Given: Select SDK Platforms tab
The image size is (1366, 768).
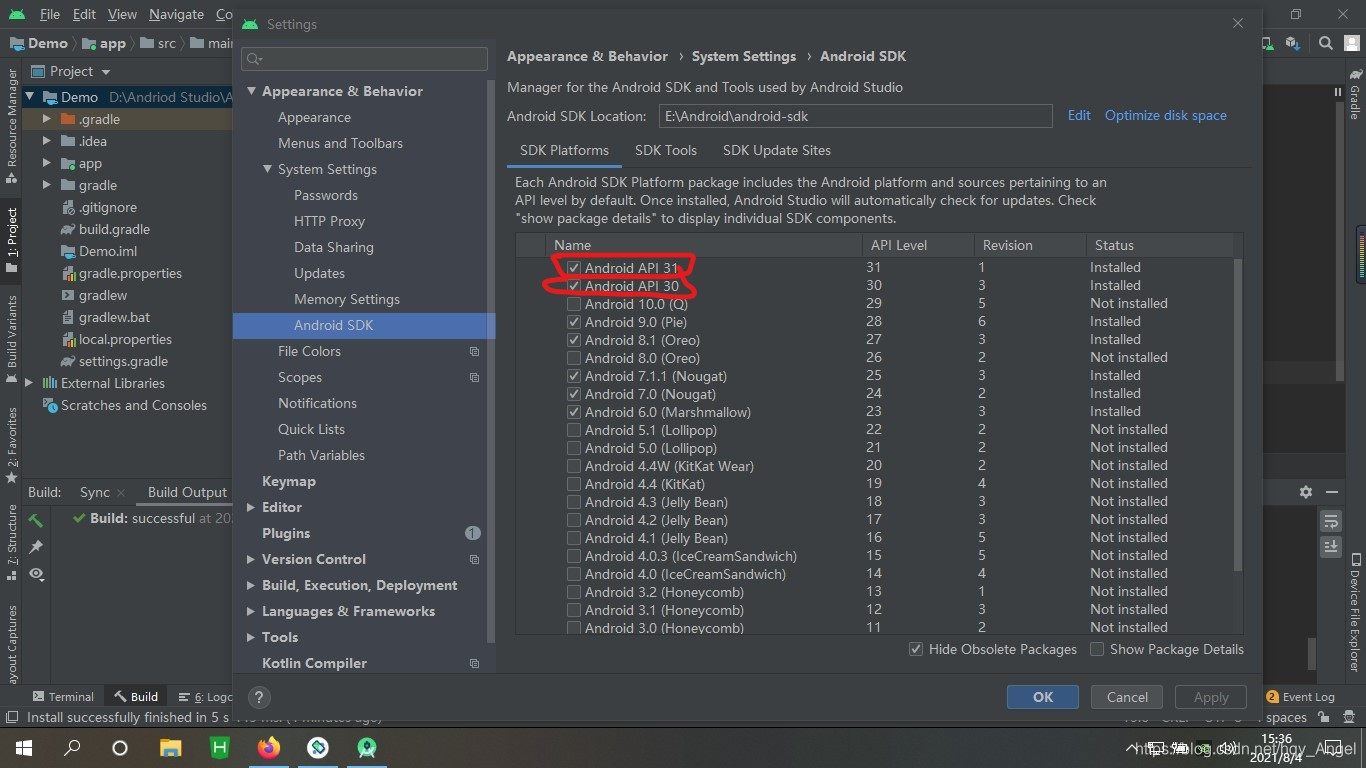Looking at the screenshot, I should (x=564, y=150).
